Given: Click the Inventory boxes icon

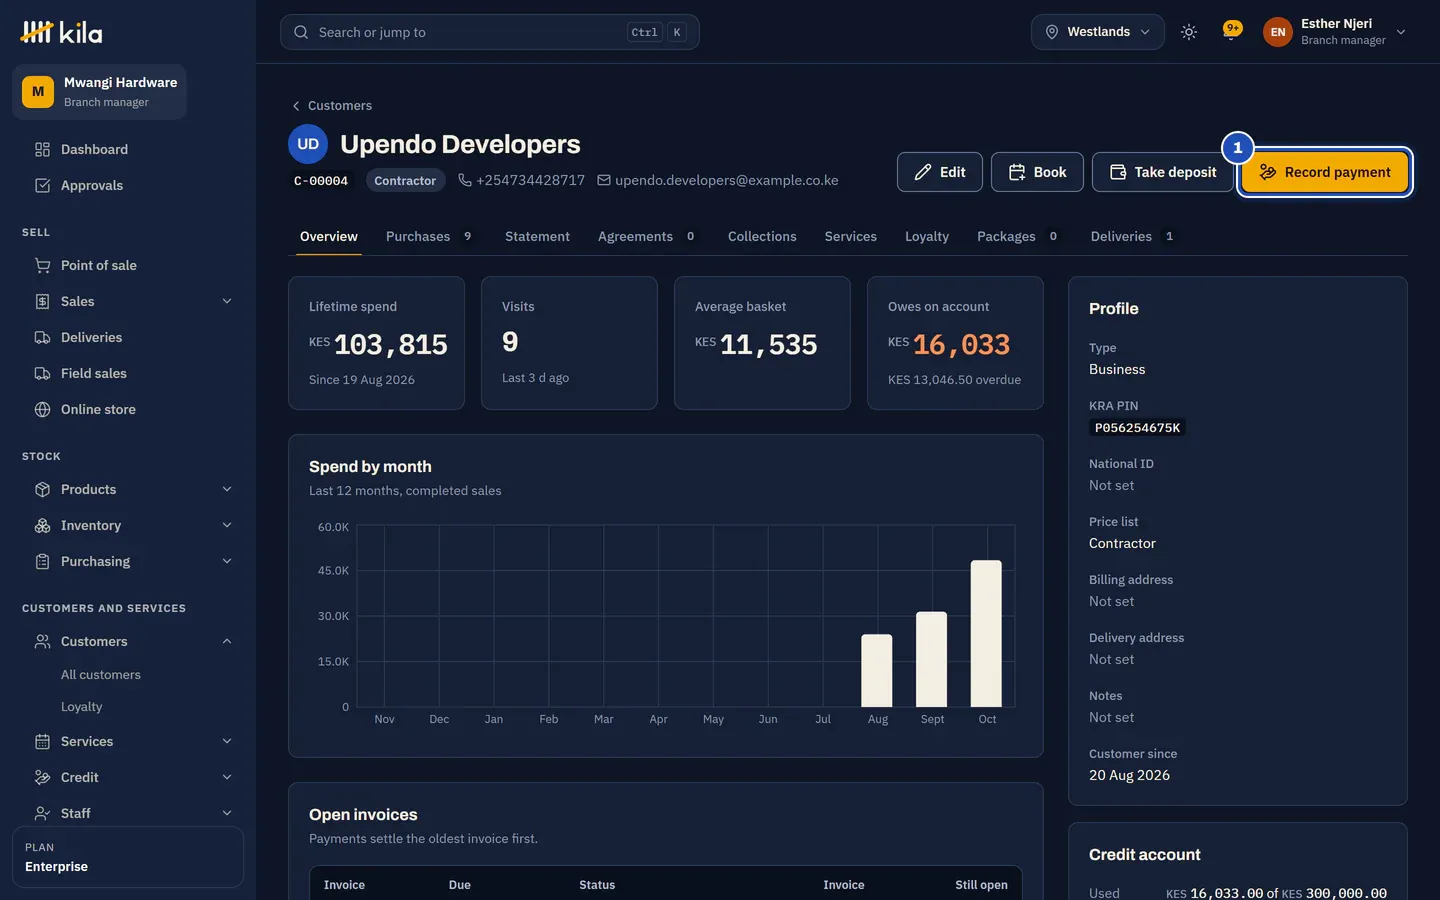Looking at the screenshot, I should tap(42, 525).
